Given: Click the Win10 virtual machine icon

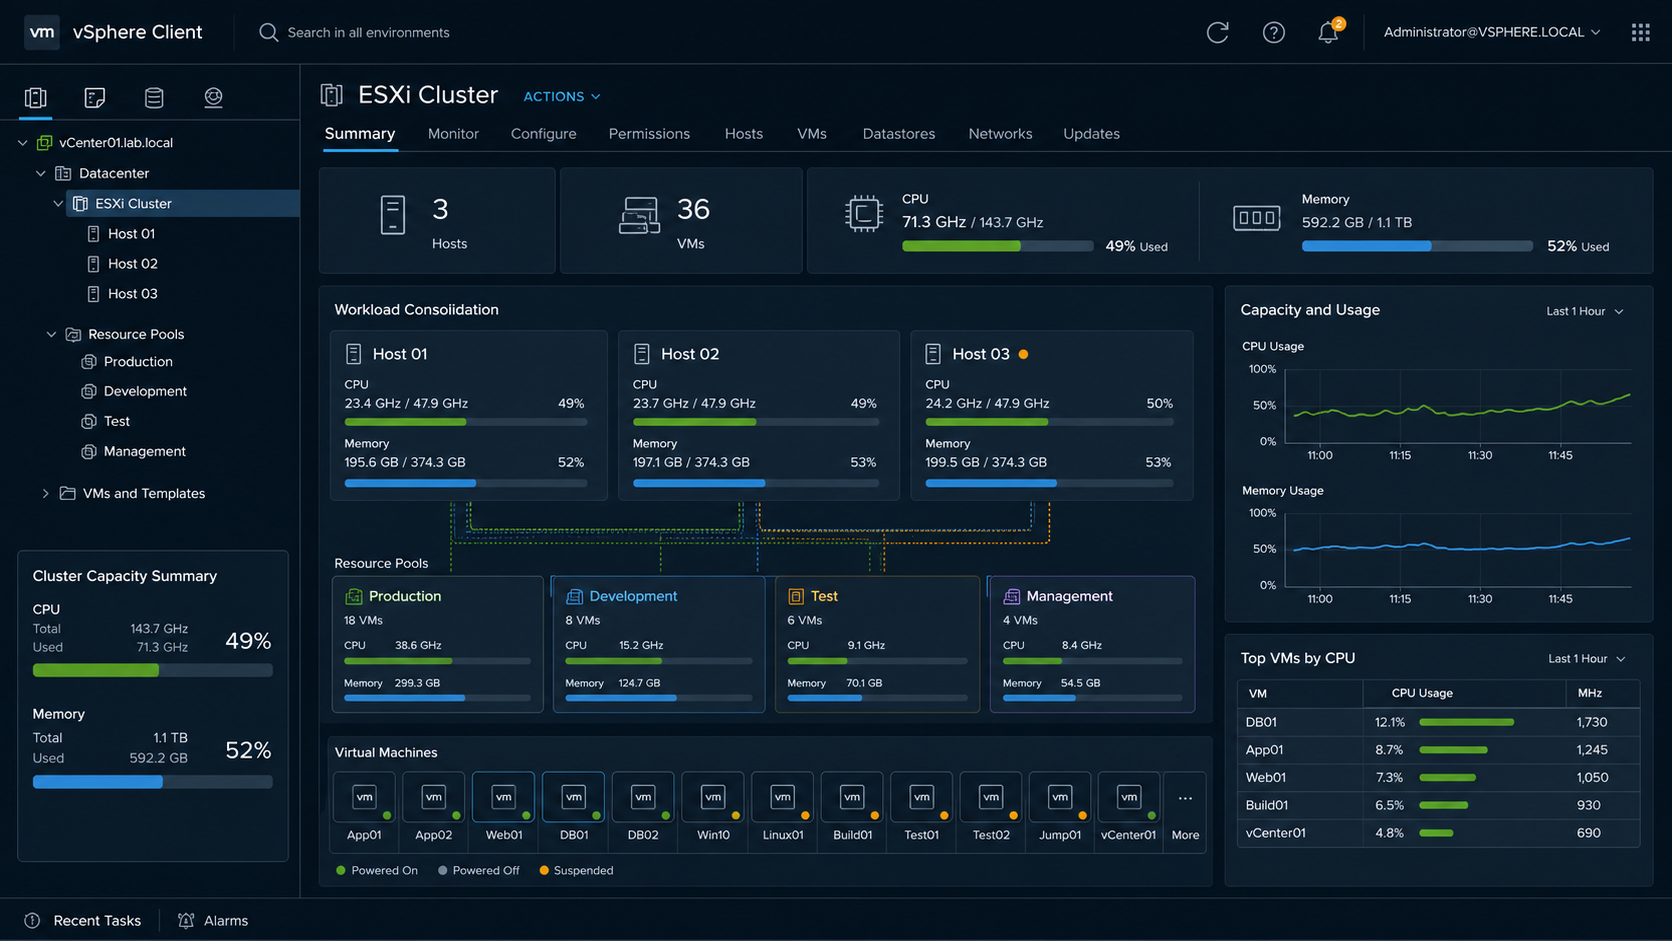Looking at the screenshot, I should (712, 797).
